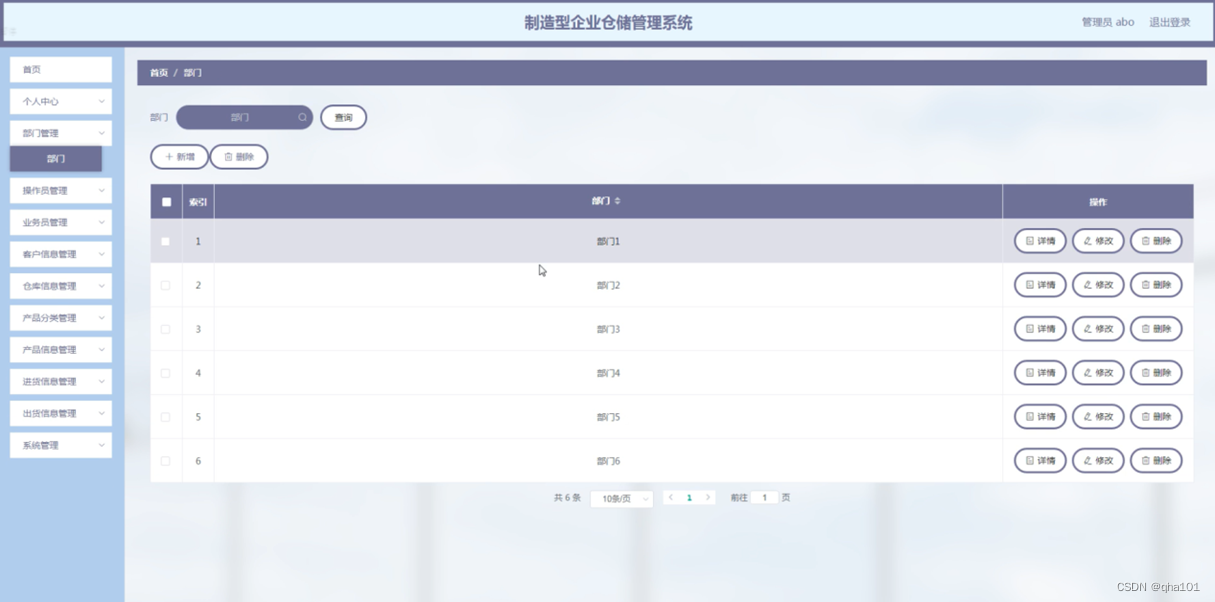
Task: Click the next page arrow in pagination
Action: click(x=709, y=497)
